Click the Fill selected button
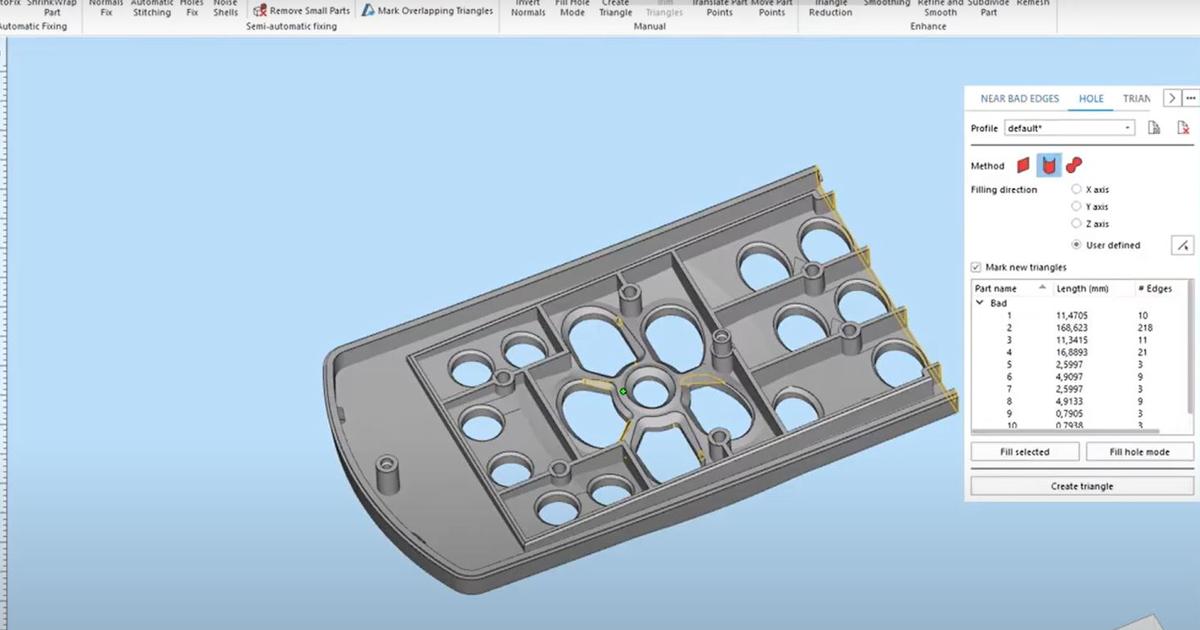 point(1023,451)
